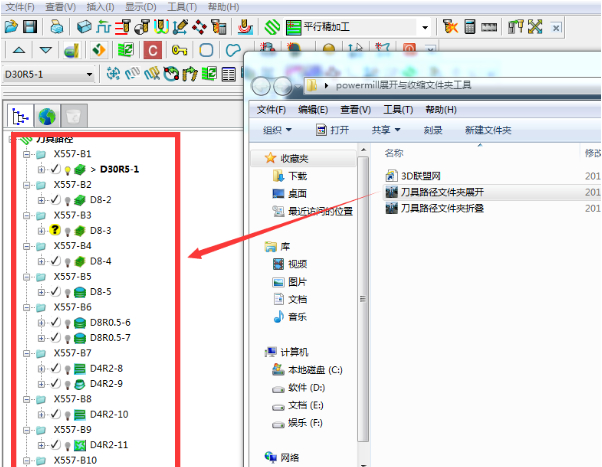Image resolution: width=602 pixels, height=467 pixels.
Task: Click the table list icon beside D30R5-1
Action: [228, 74]
